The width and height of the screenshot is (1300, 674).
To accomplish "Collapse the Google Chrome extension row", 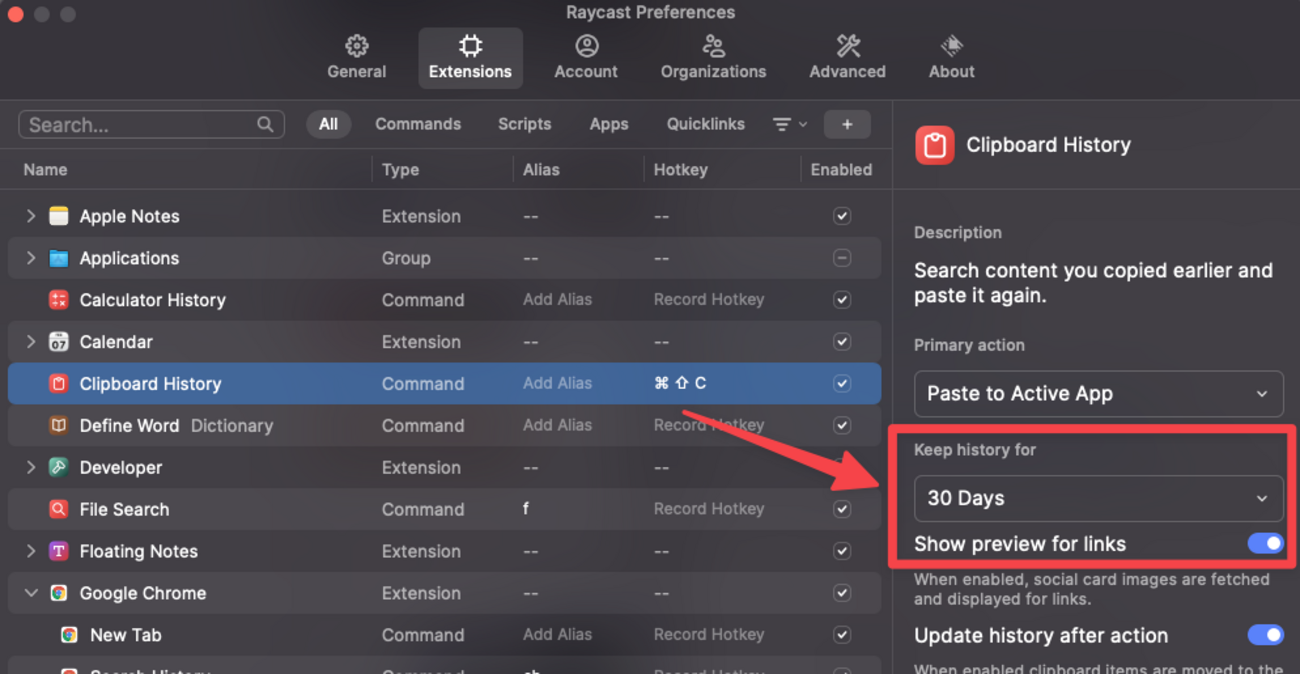I will click(x=31, y=593).
